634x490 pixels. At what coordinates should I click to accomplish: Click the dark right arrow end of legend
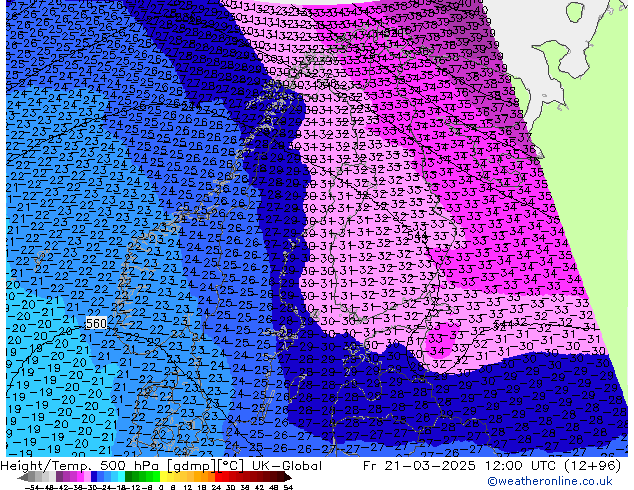(x=287, y=477)
